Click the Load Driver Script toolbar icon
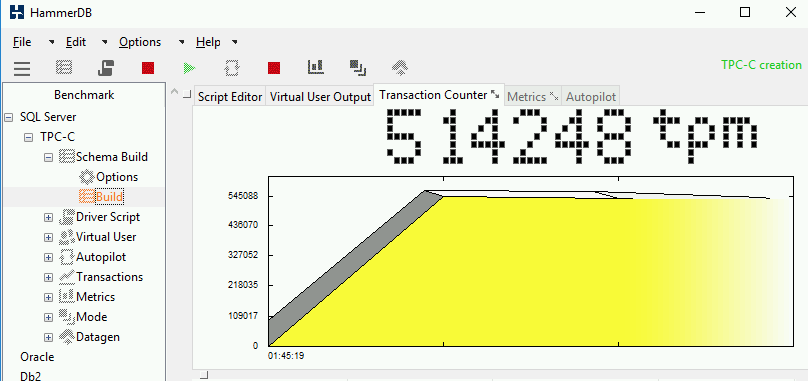Image resolution: width=808 pixels, height=381 pixels. pos(106,68)
